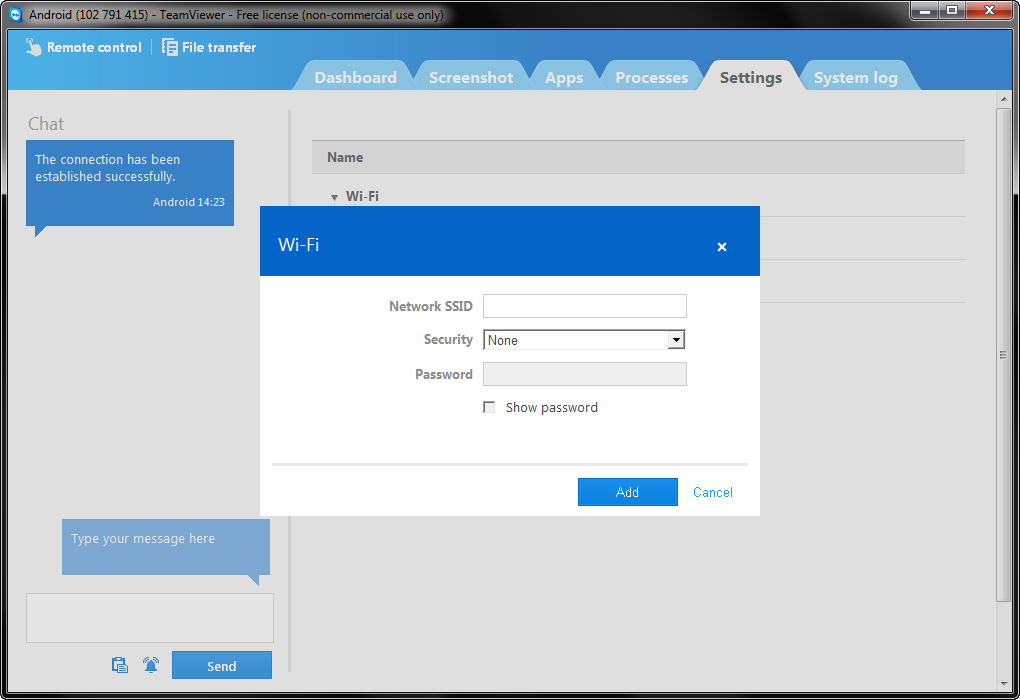Screen dimensions: 1020x700
Task: Click inside the Network SSID field
Action: point(584,306)
